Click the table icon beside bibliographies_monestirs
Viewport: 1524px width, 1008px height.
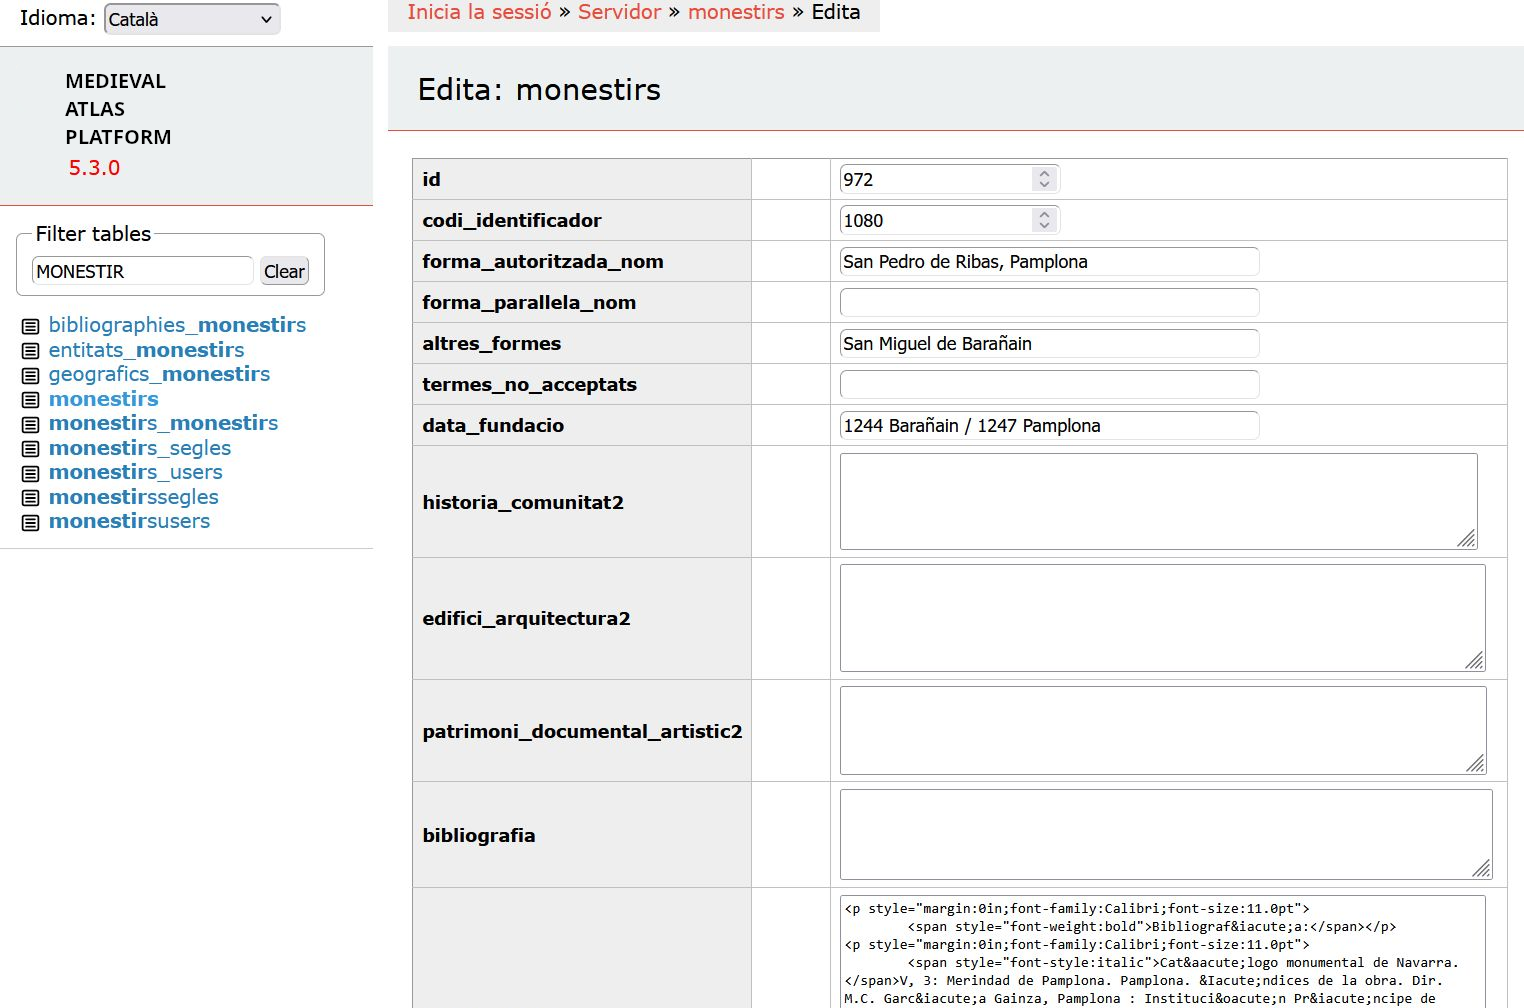pyautogui.click(x=29, y=325)
